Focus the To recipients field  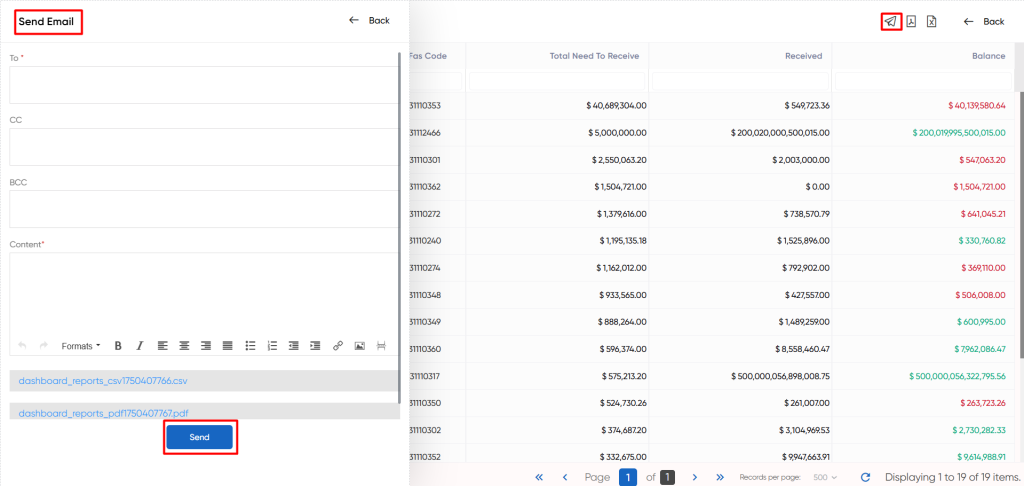203,85
